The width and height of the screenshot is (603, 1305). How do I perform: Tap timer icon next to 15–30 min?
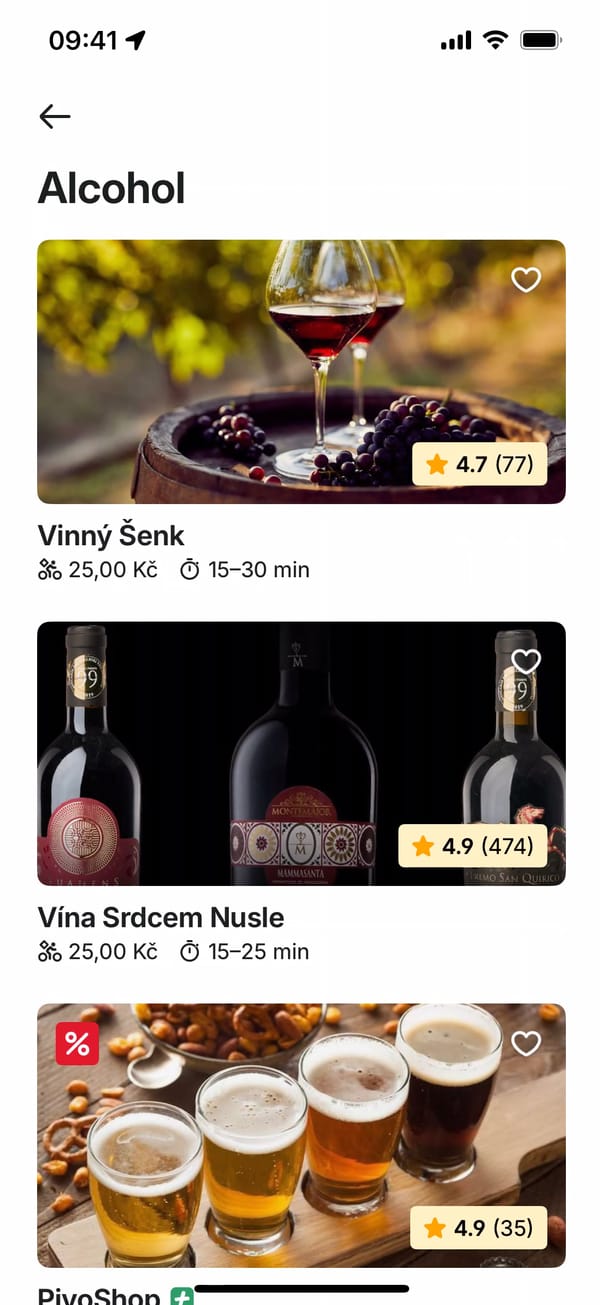[190, 570]
